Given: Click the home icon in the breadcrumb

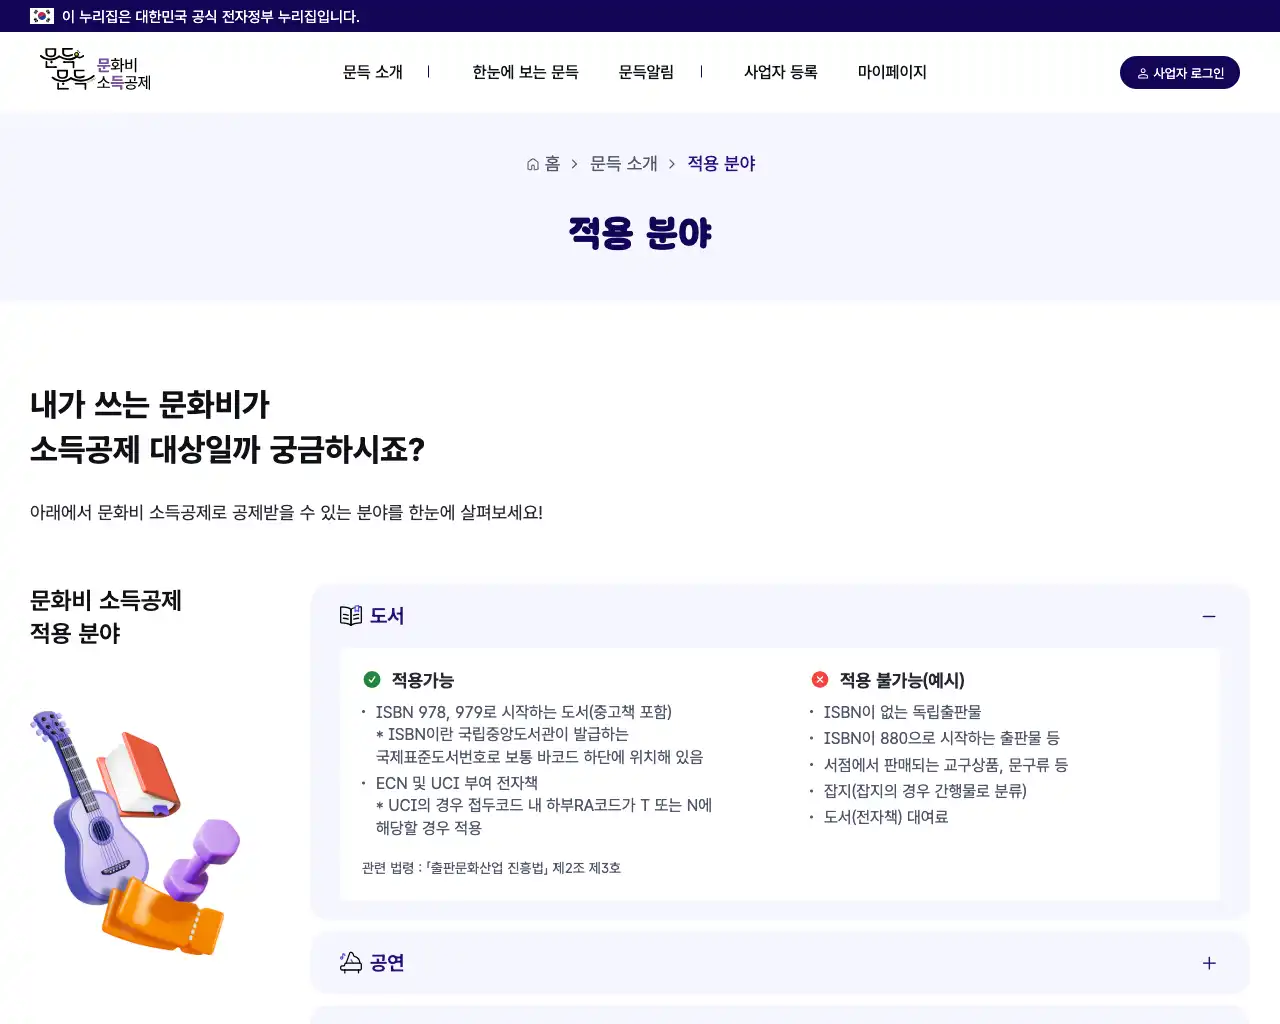Looking at the screenshot, I should (x=531, y=163).
